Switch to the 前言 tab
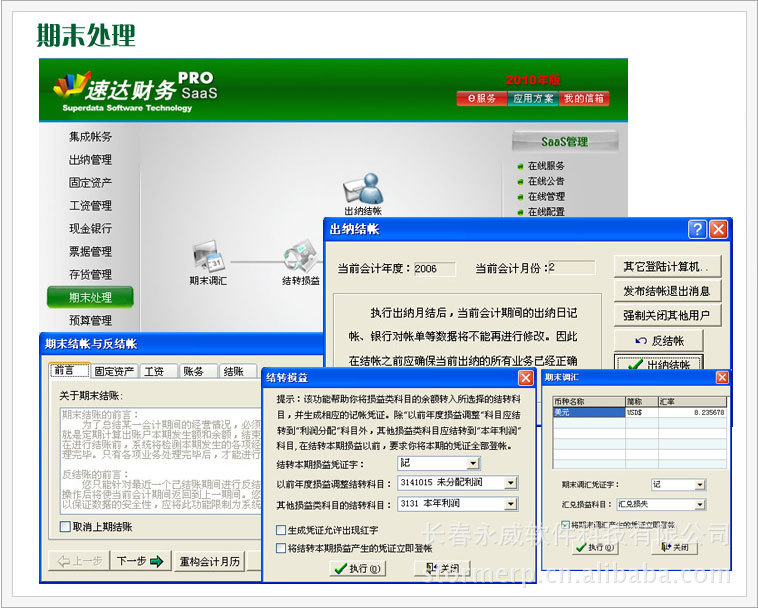This screenshot has height=608, width=758. tap(70, 371)
